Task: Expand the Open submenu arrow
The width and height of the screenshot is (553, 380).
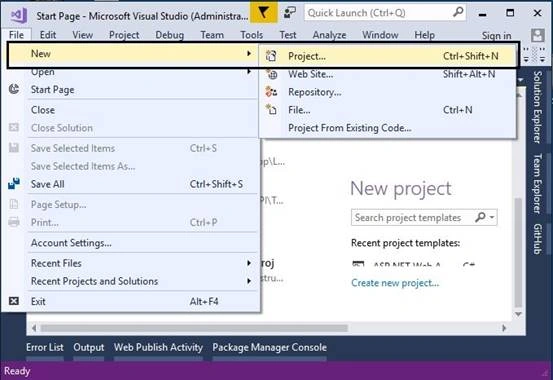Action: [249, 71]
